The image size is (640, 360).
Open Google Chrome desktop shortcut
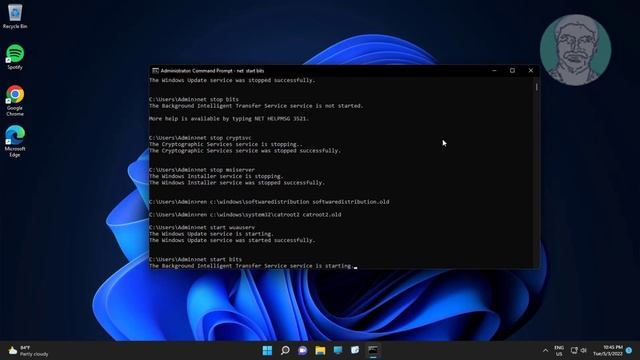tap(15, 100)
